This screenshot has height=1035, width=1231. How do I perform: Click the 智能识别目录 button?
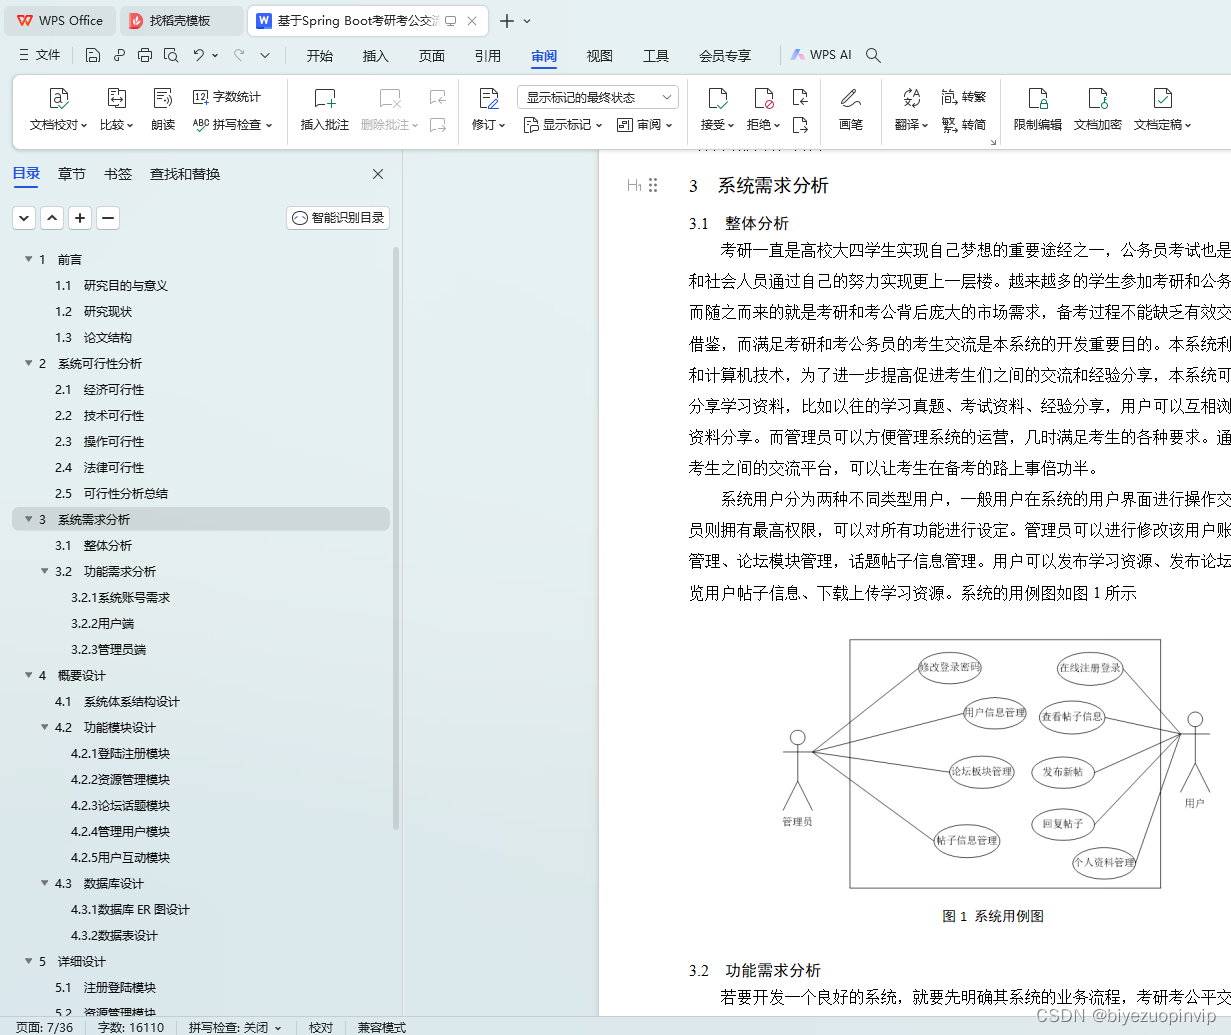[x=338, y=218]
